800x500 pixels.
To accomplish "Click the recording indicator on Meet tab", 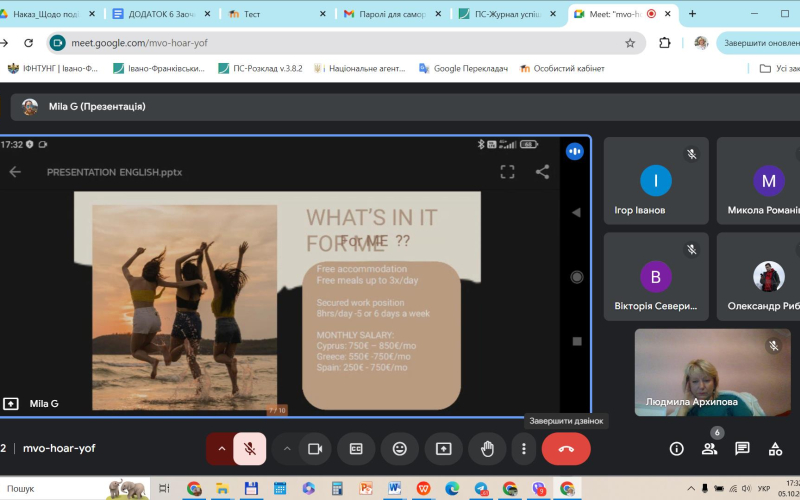I will 651,14.
